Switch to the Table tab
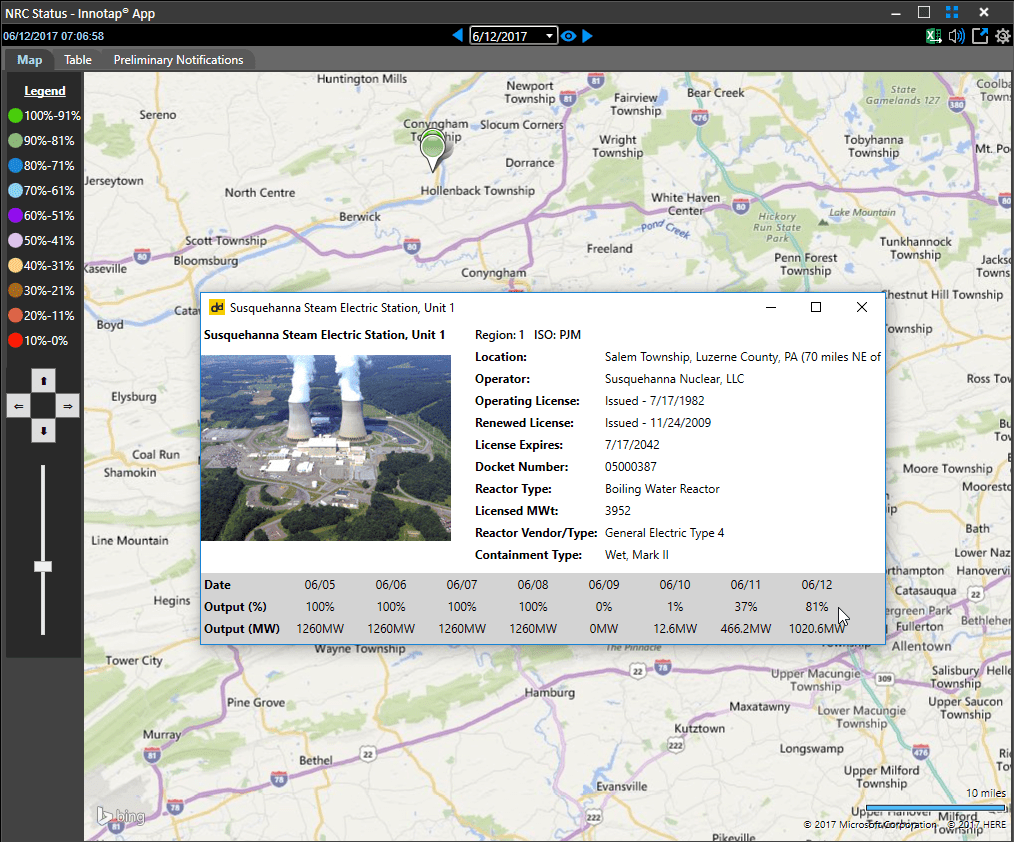The height and width of the screenshot is (842, 1014). [x=78, y=59]
